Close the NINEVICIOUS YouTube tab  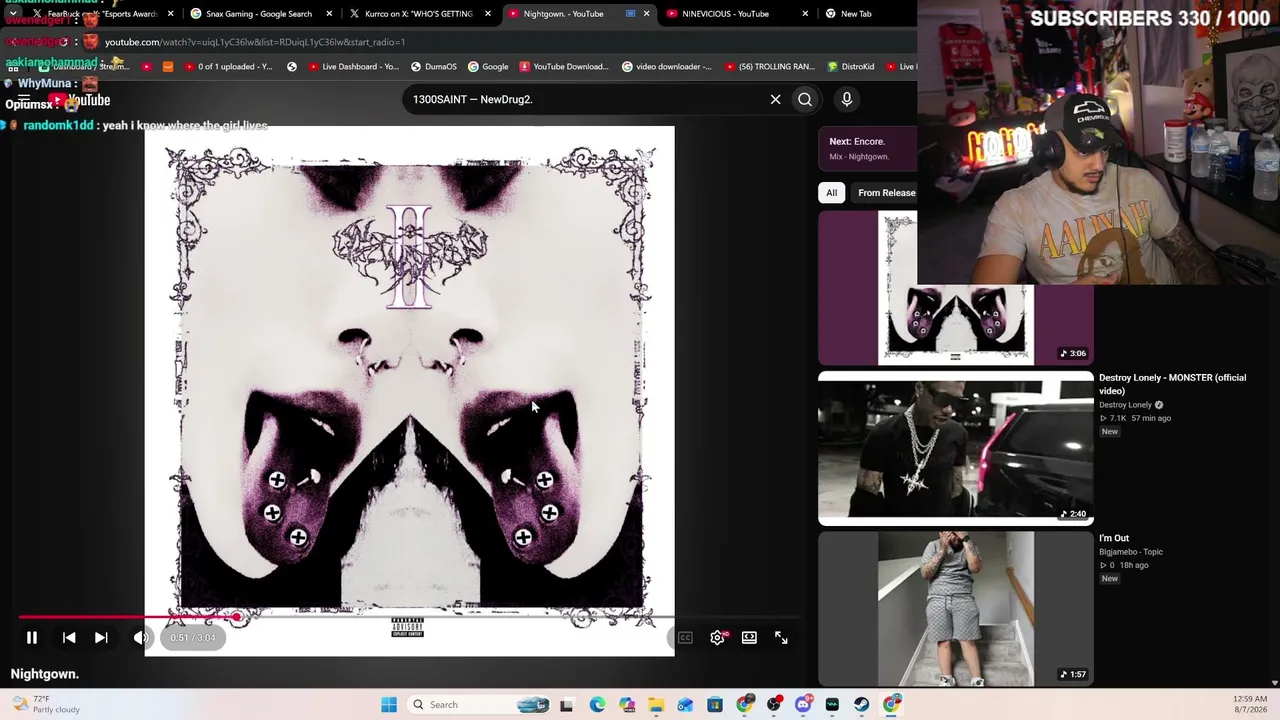coord(805,14)
